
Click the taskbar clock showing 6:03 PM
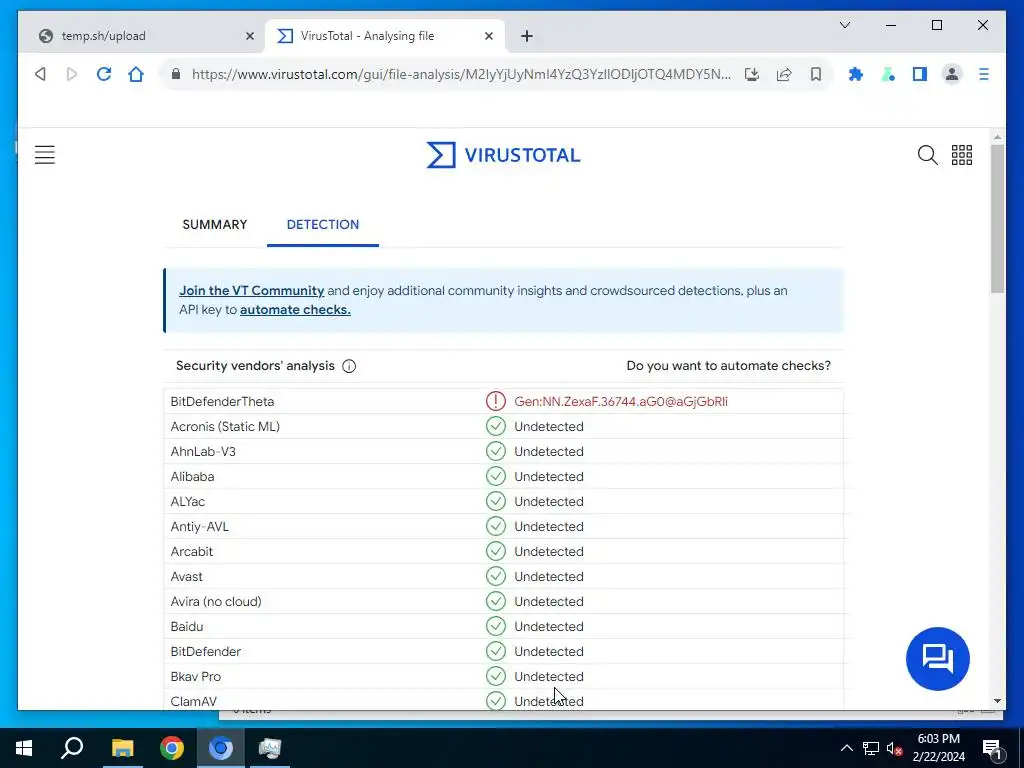938,748
